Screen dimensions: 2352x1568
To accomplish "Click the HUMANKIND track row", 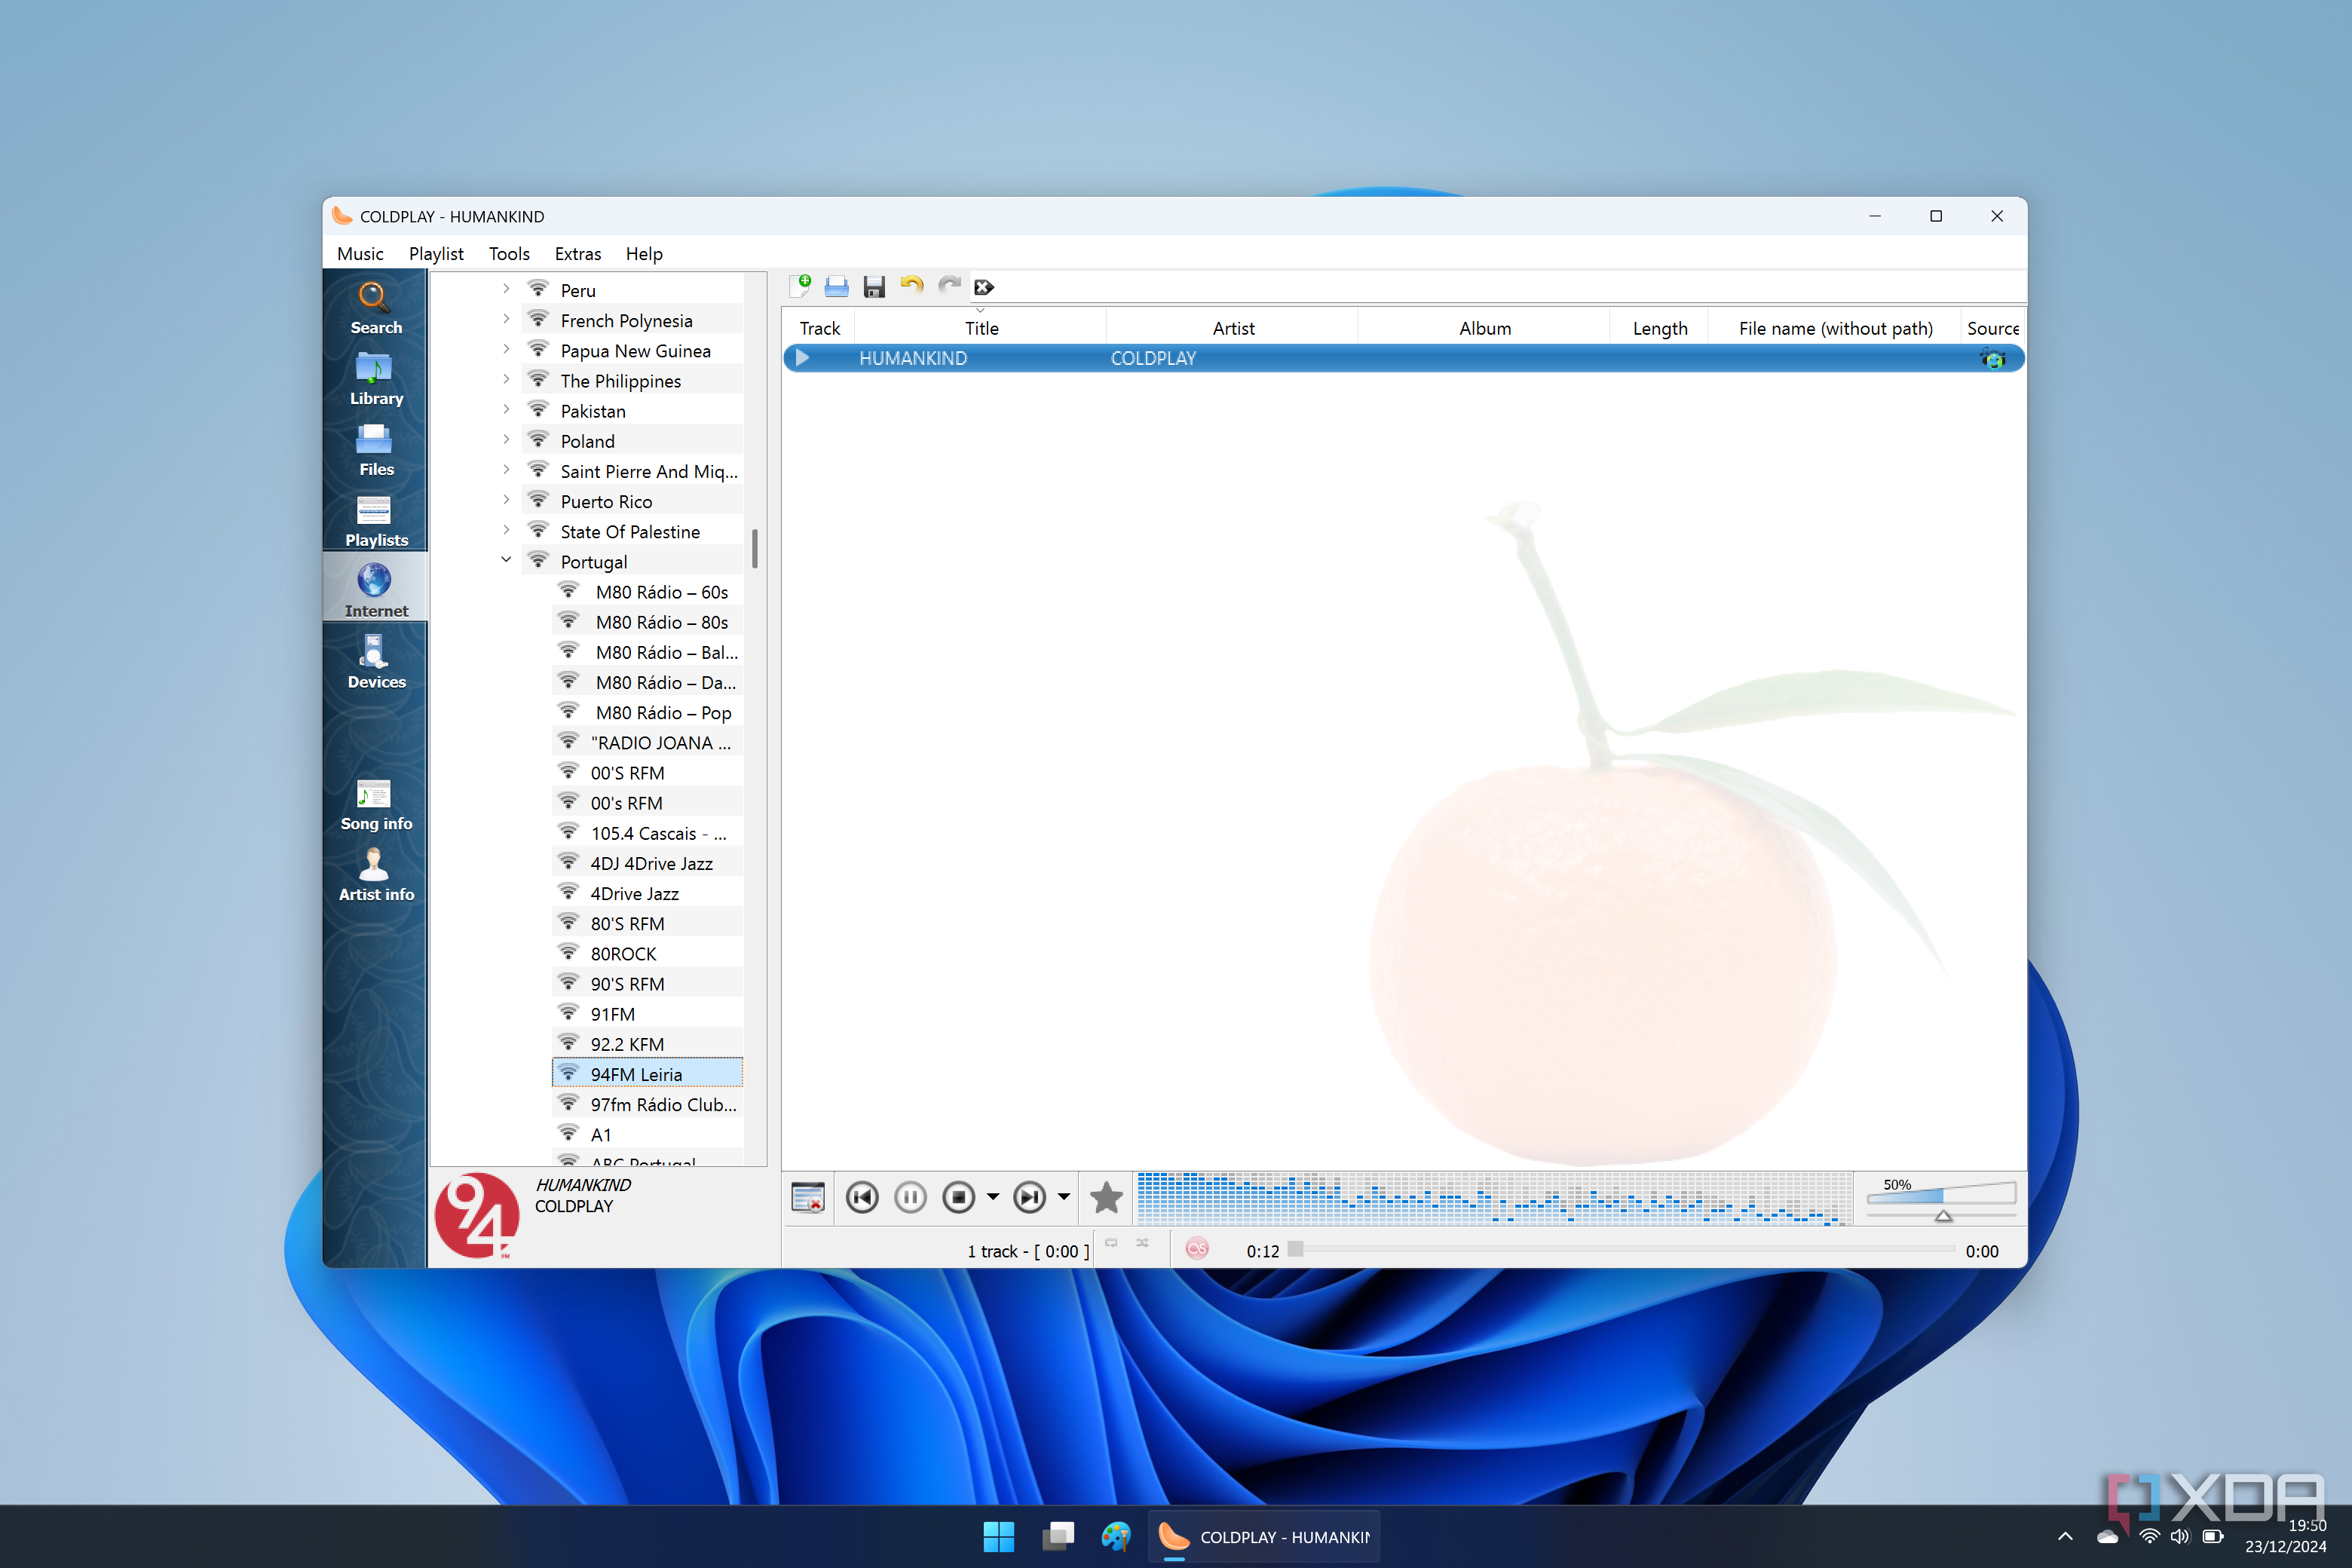I will click(1404, 358).
